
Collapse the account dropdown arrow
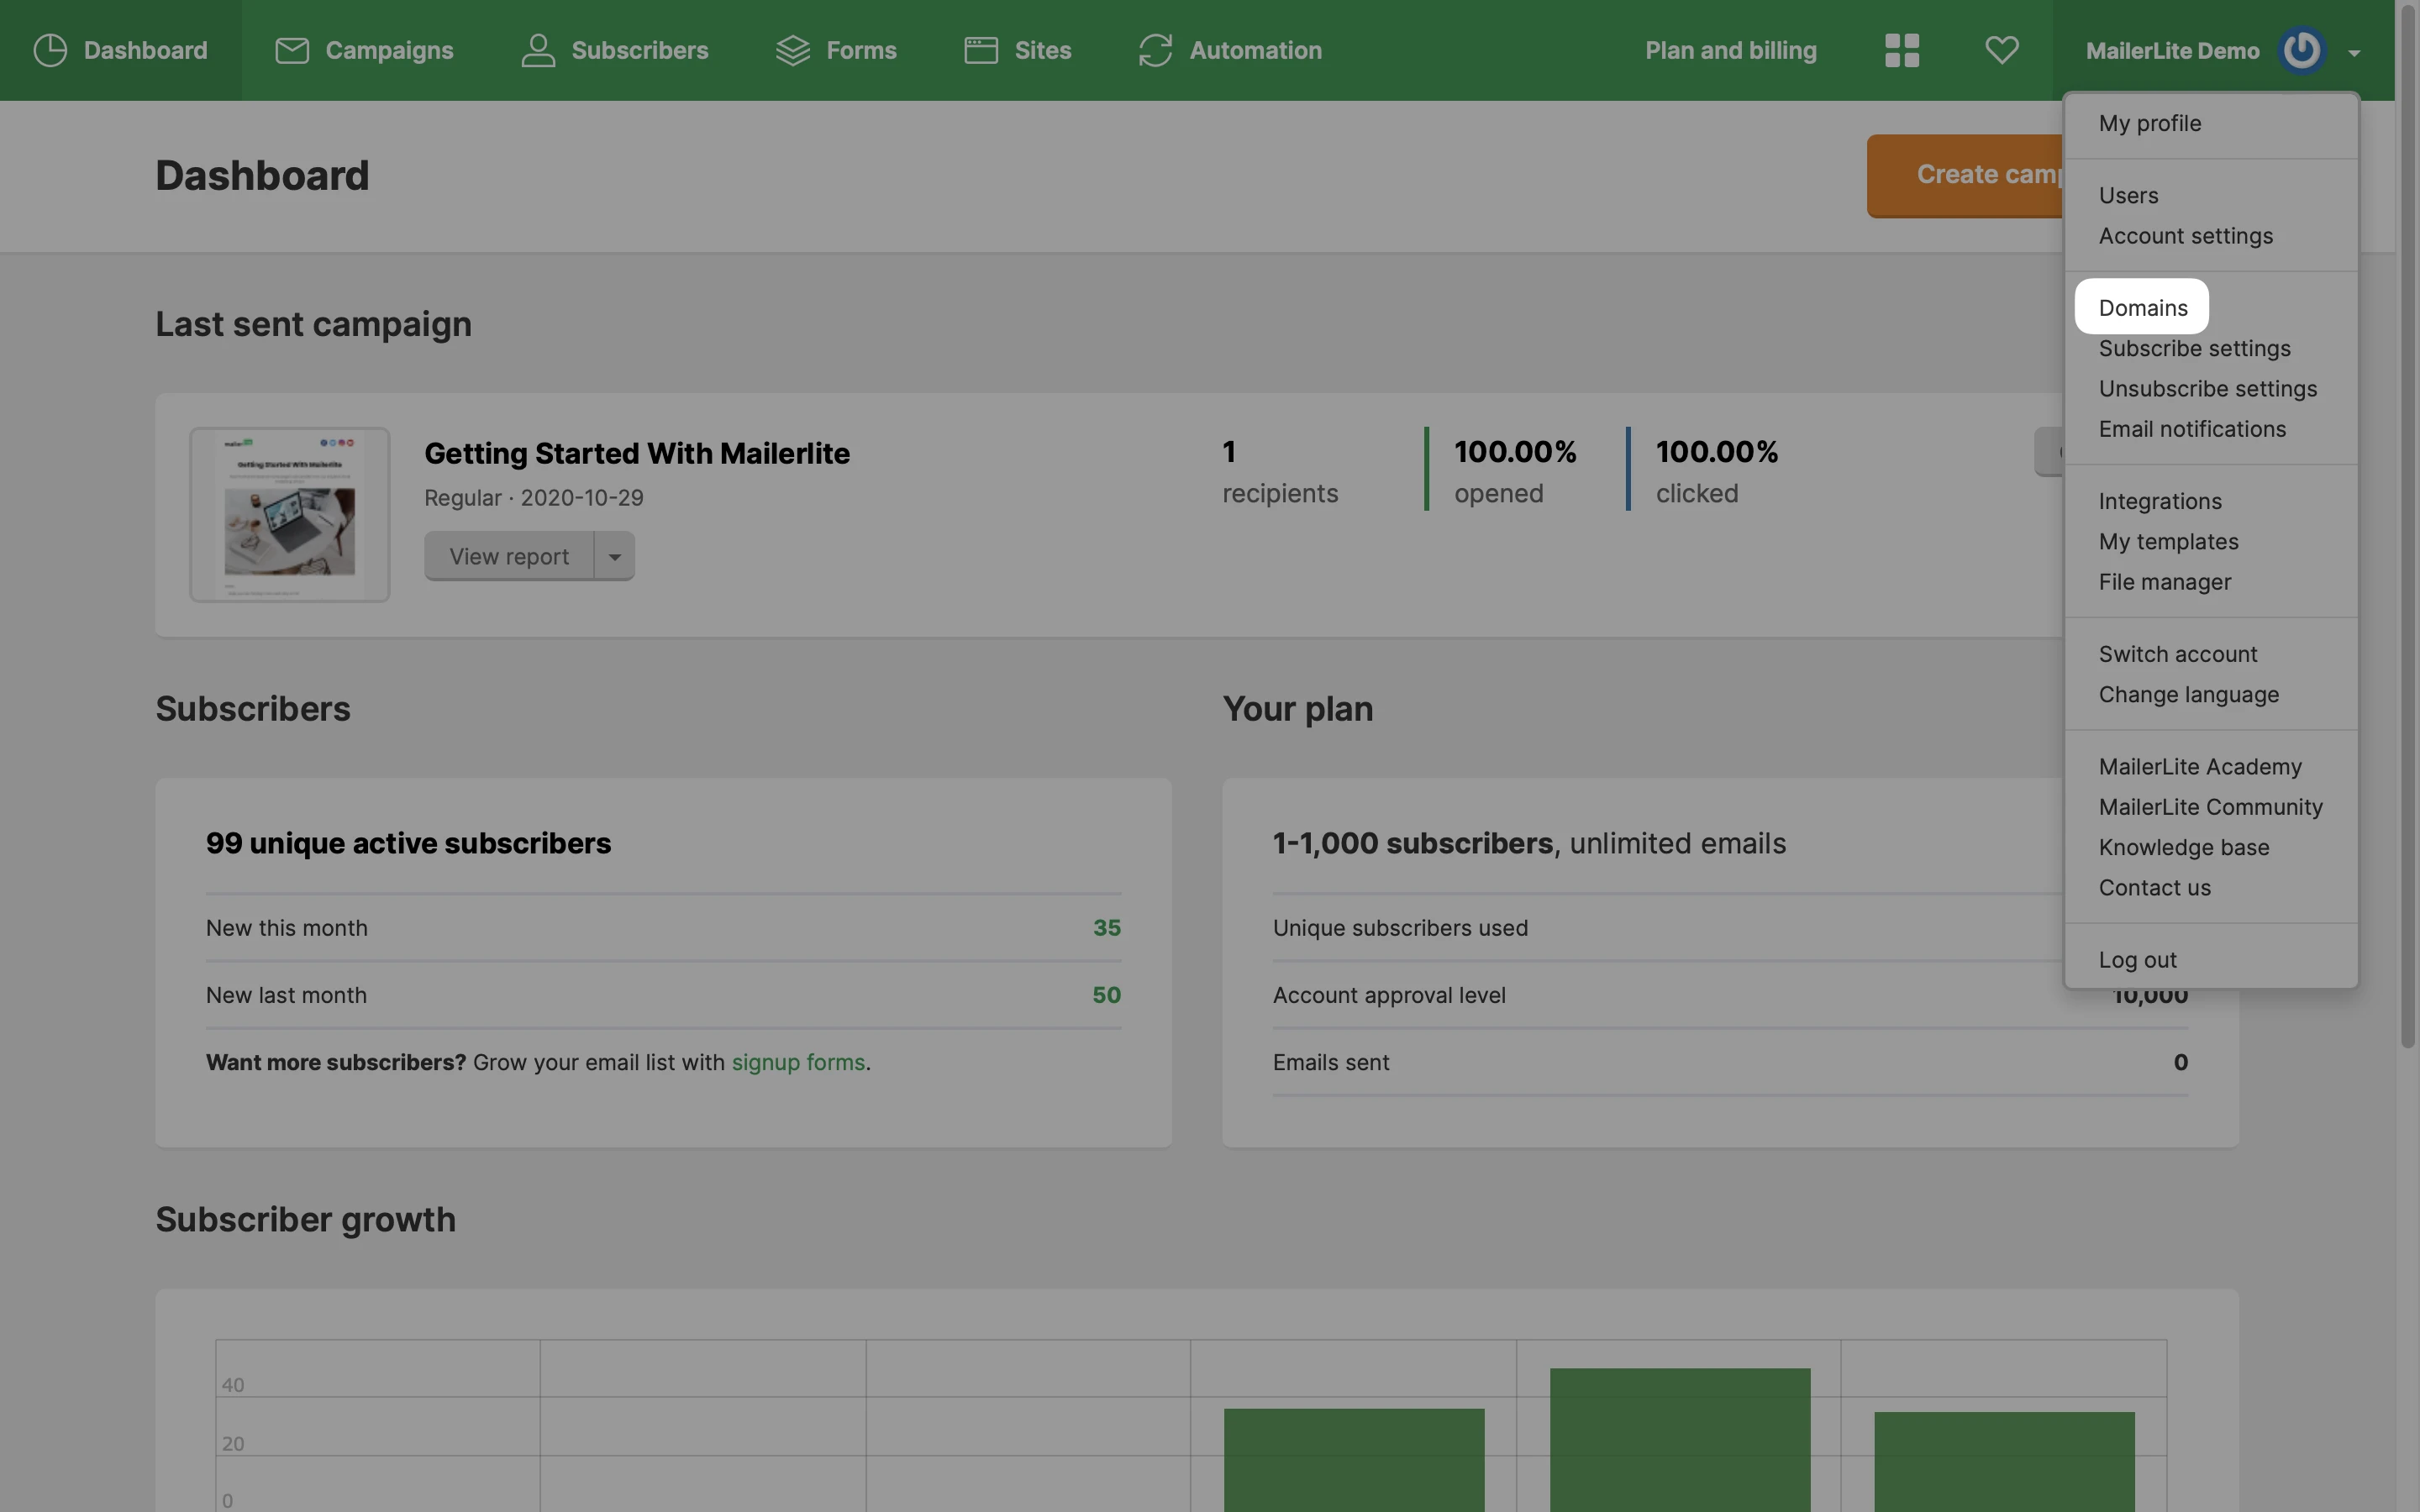[2354, 53]
